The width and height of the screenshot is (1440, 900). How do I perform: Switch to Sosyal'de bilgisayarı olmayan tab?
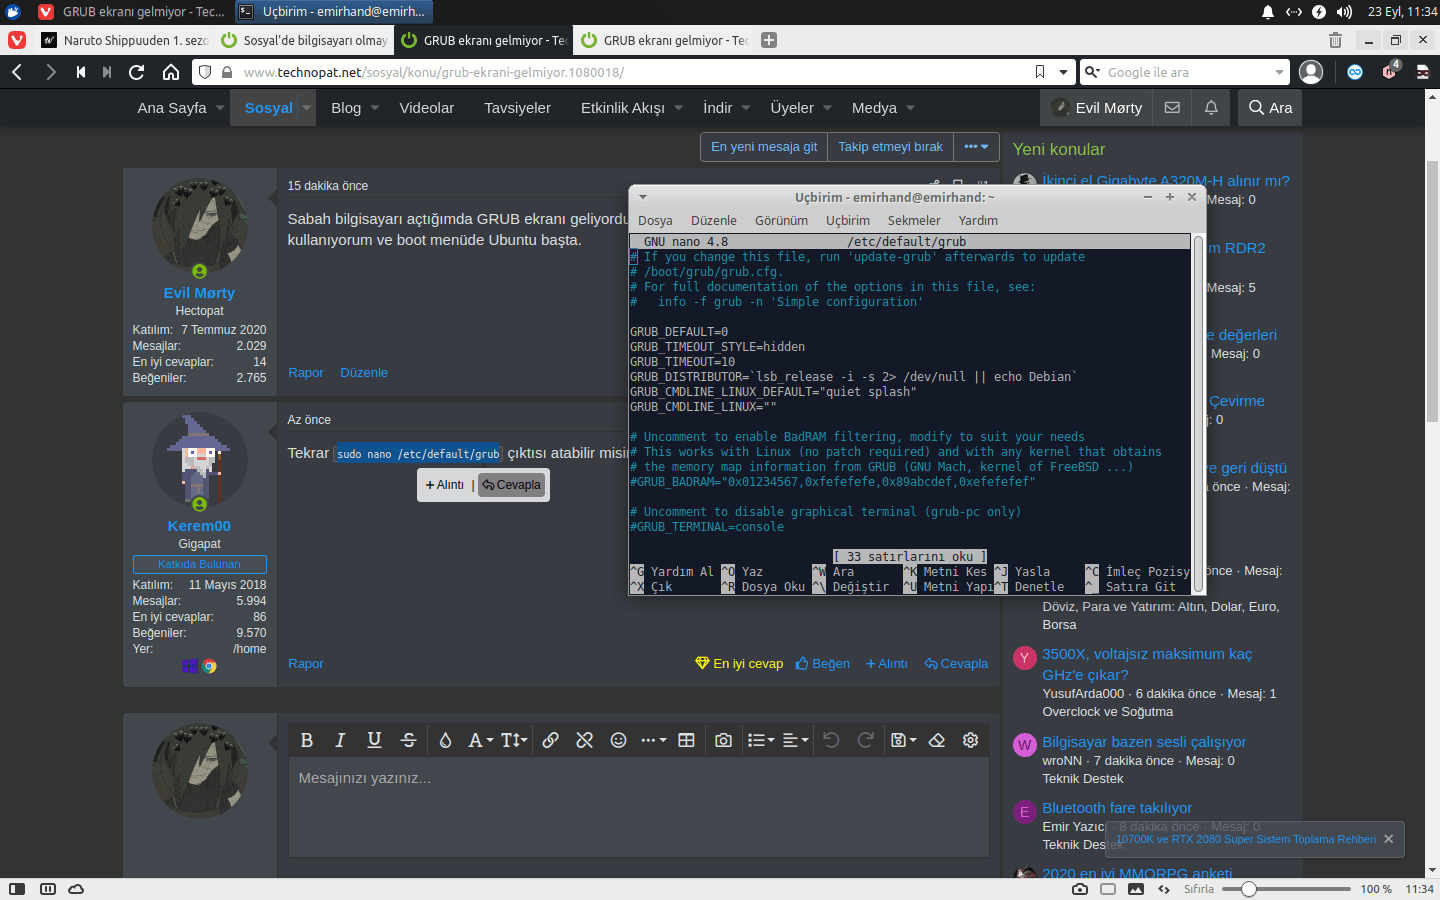pos(304,40)
